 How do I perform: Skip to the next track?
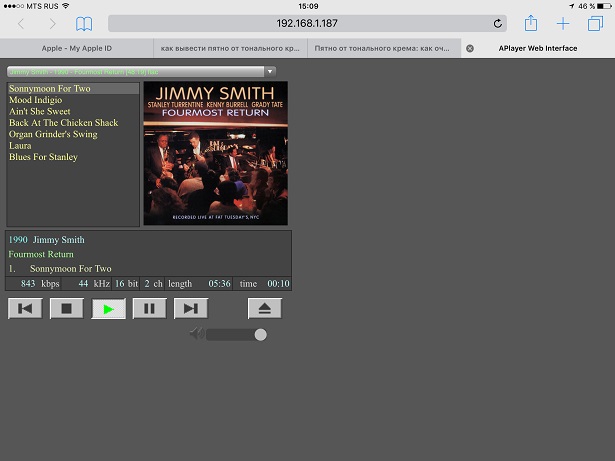pos(191,308)
